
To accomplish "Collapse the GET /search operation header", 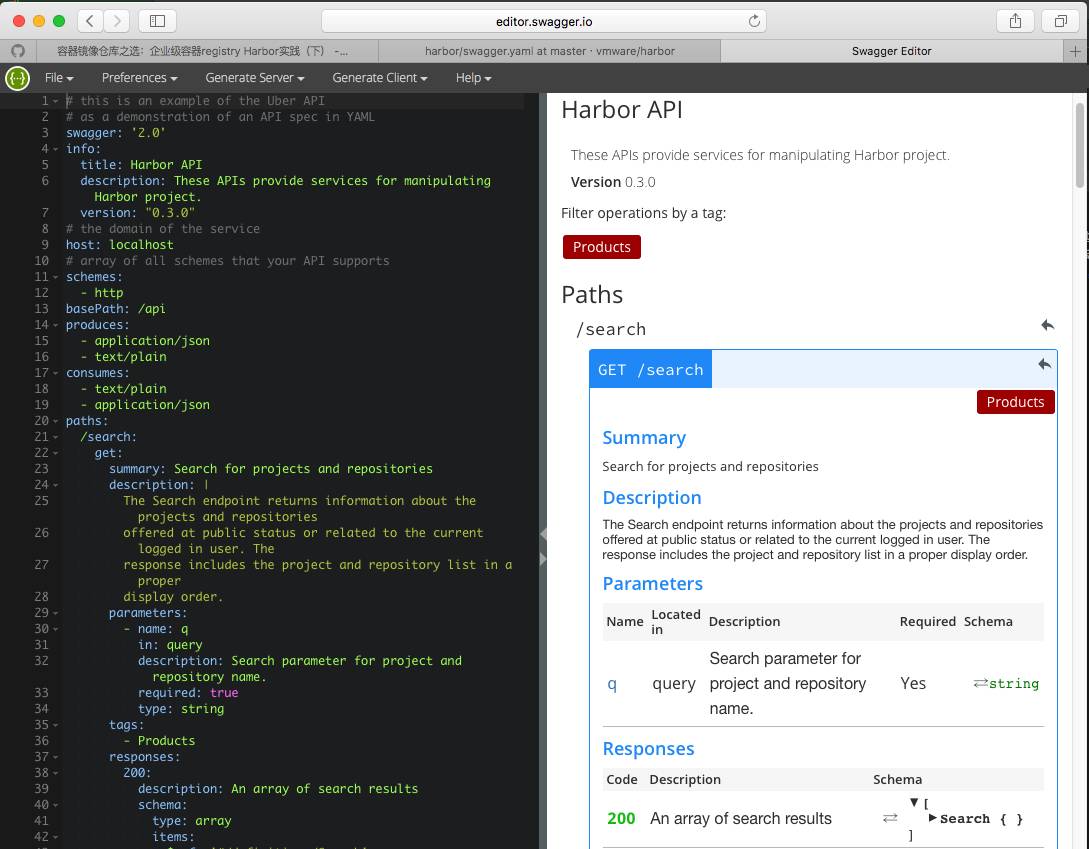I will [x=650, y=369].
